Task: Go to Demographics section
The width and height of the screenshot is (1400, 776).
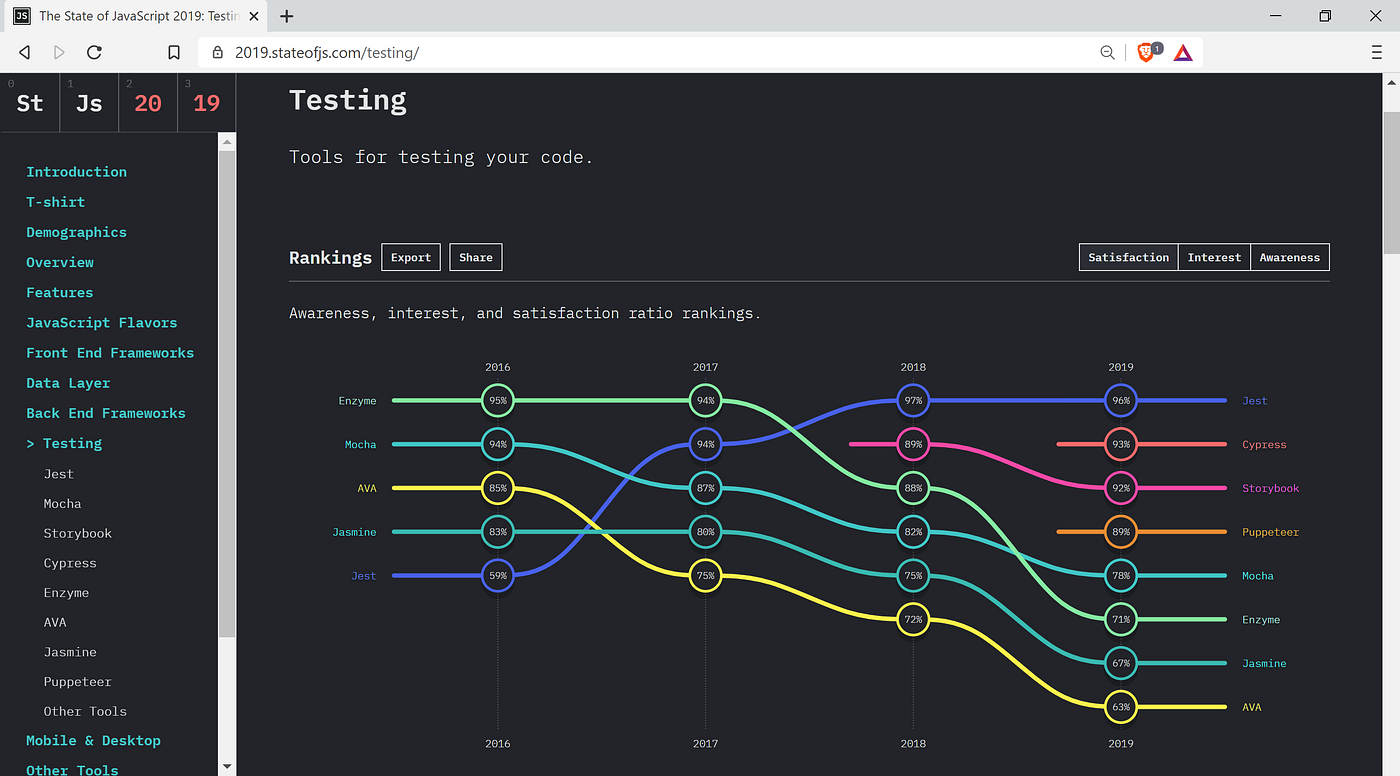Action: (x=76, y=232)
